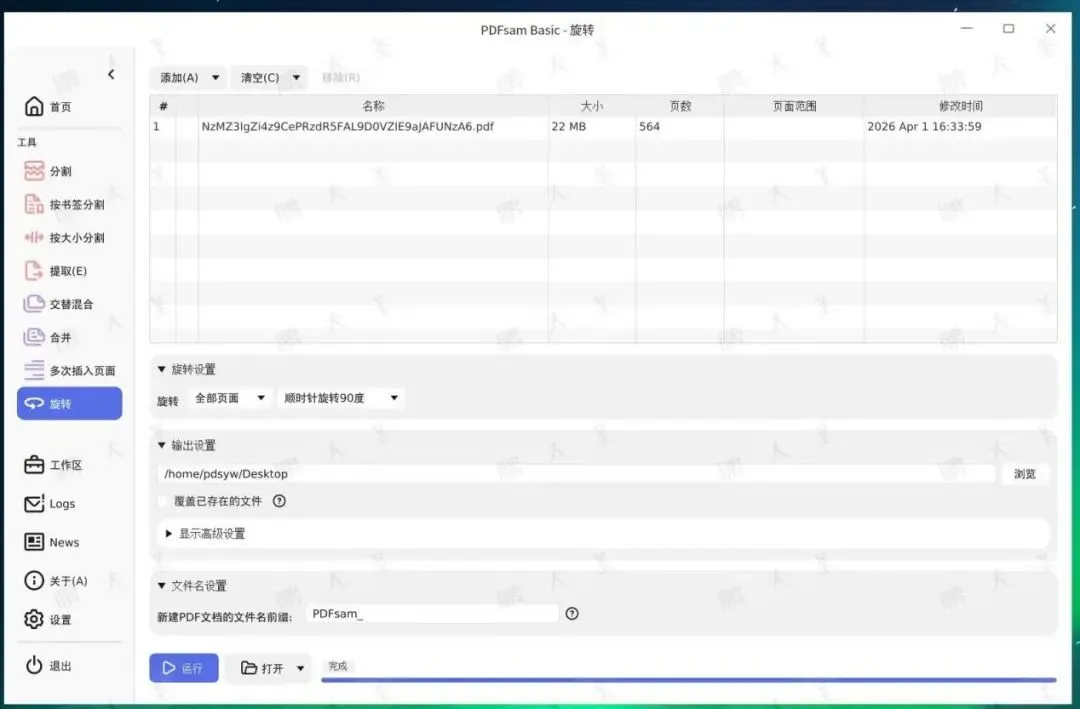
Task: Click the 清空(C) clear button
Action: pyautogui.click(x=260, y=77)
